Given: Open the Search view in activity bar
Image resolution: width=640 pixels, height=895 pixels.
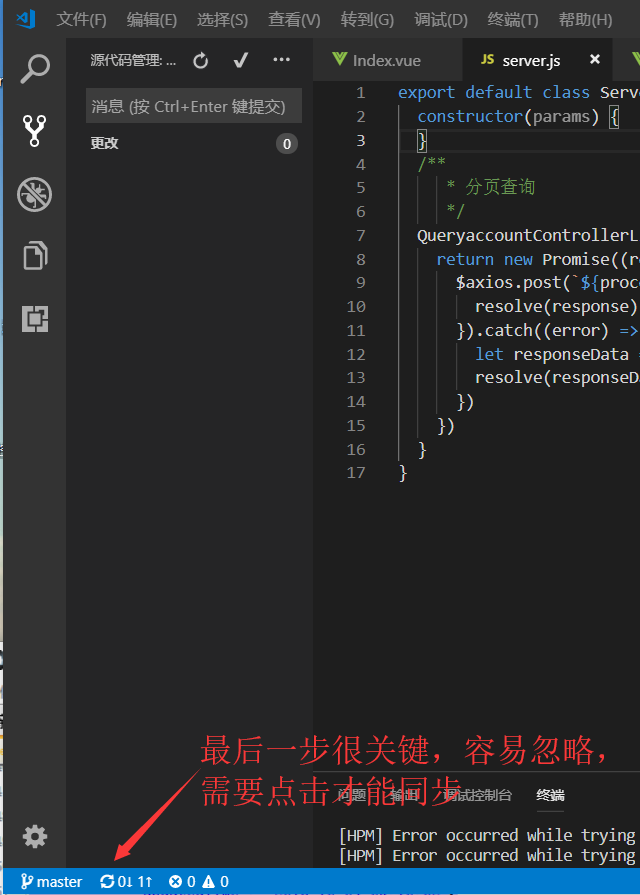Looking at the screenshot, I should point(35,68).
